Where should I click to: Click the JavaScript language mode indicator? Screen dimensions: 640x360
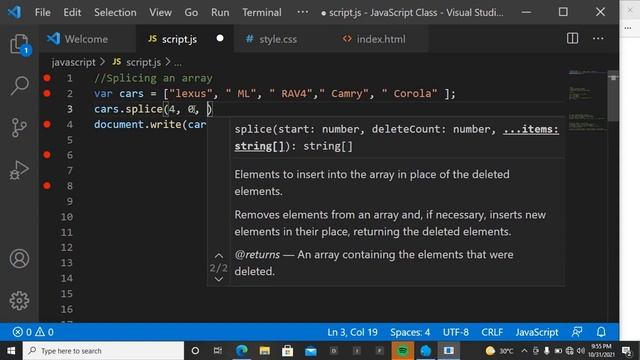click(x=537, y=332)
